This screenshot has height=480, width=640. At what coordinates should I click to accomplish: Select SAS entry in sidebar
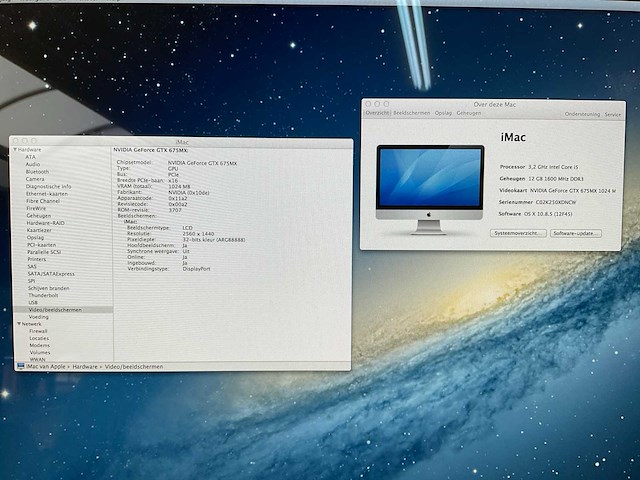32,266
